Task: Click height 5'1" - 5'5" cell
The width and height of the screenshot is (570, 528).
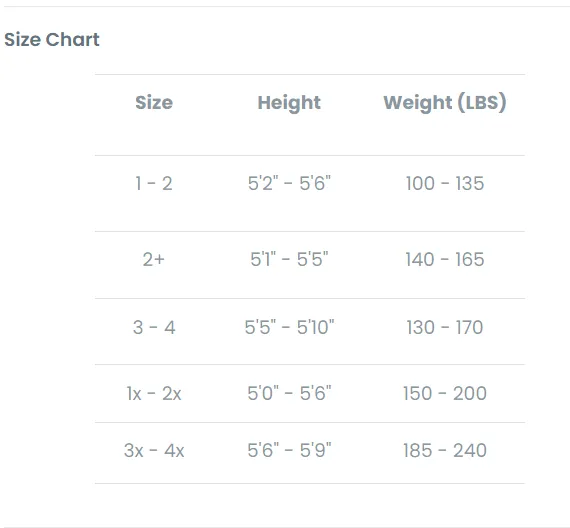Action: (x=289, y=259)
